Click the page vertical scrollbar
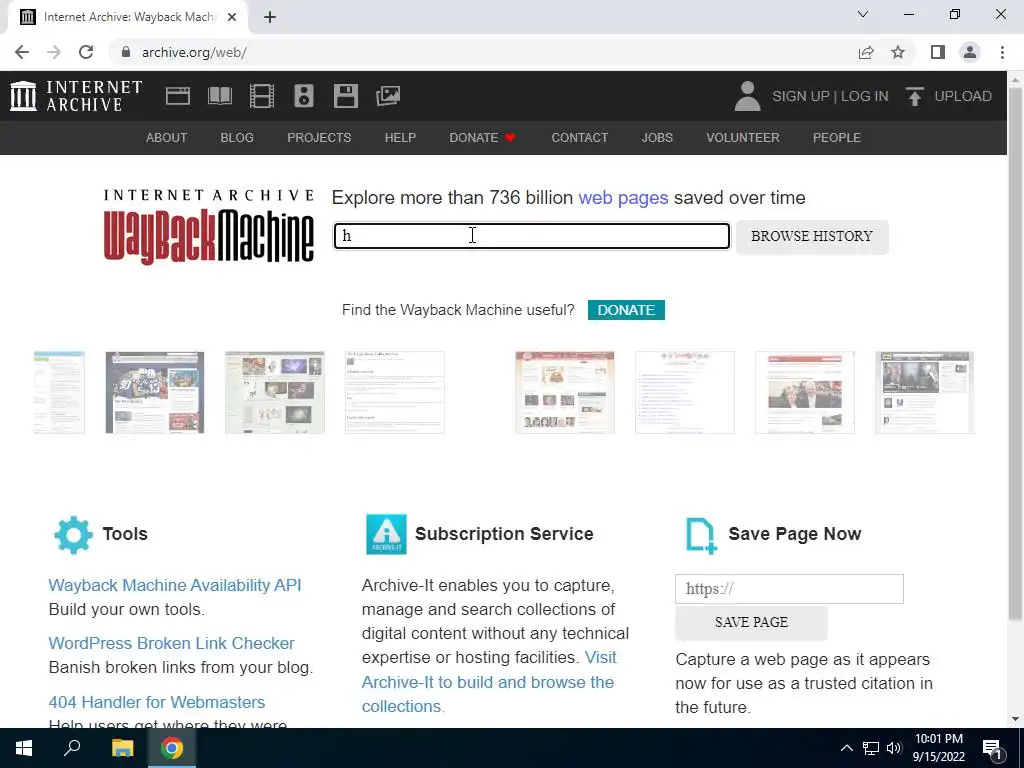Viewport: 1024px width, 768px height. [1015, 353]
